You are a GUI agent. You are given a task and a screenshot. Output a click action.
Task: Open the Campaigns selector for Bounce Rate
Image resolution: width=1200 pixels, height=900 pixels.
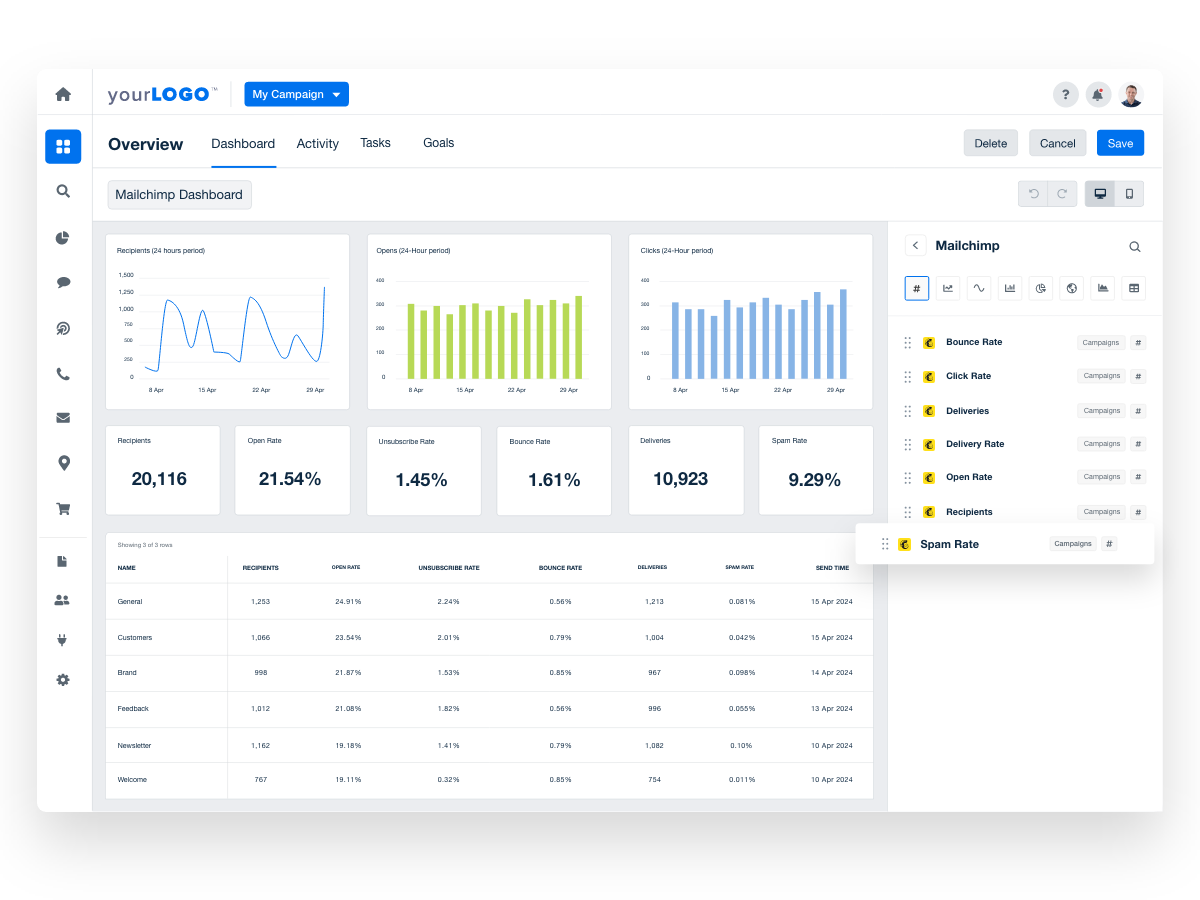1100,342
